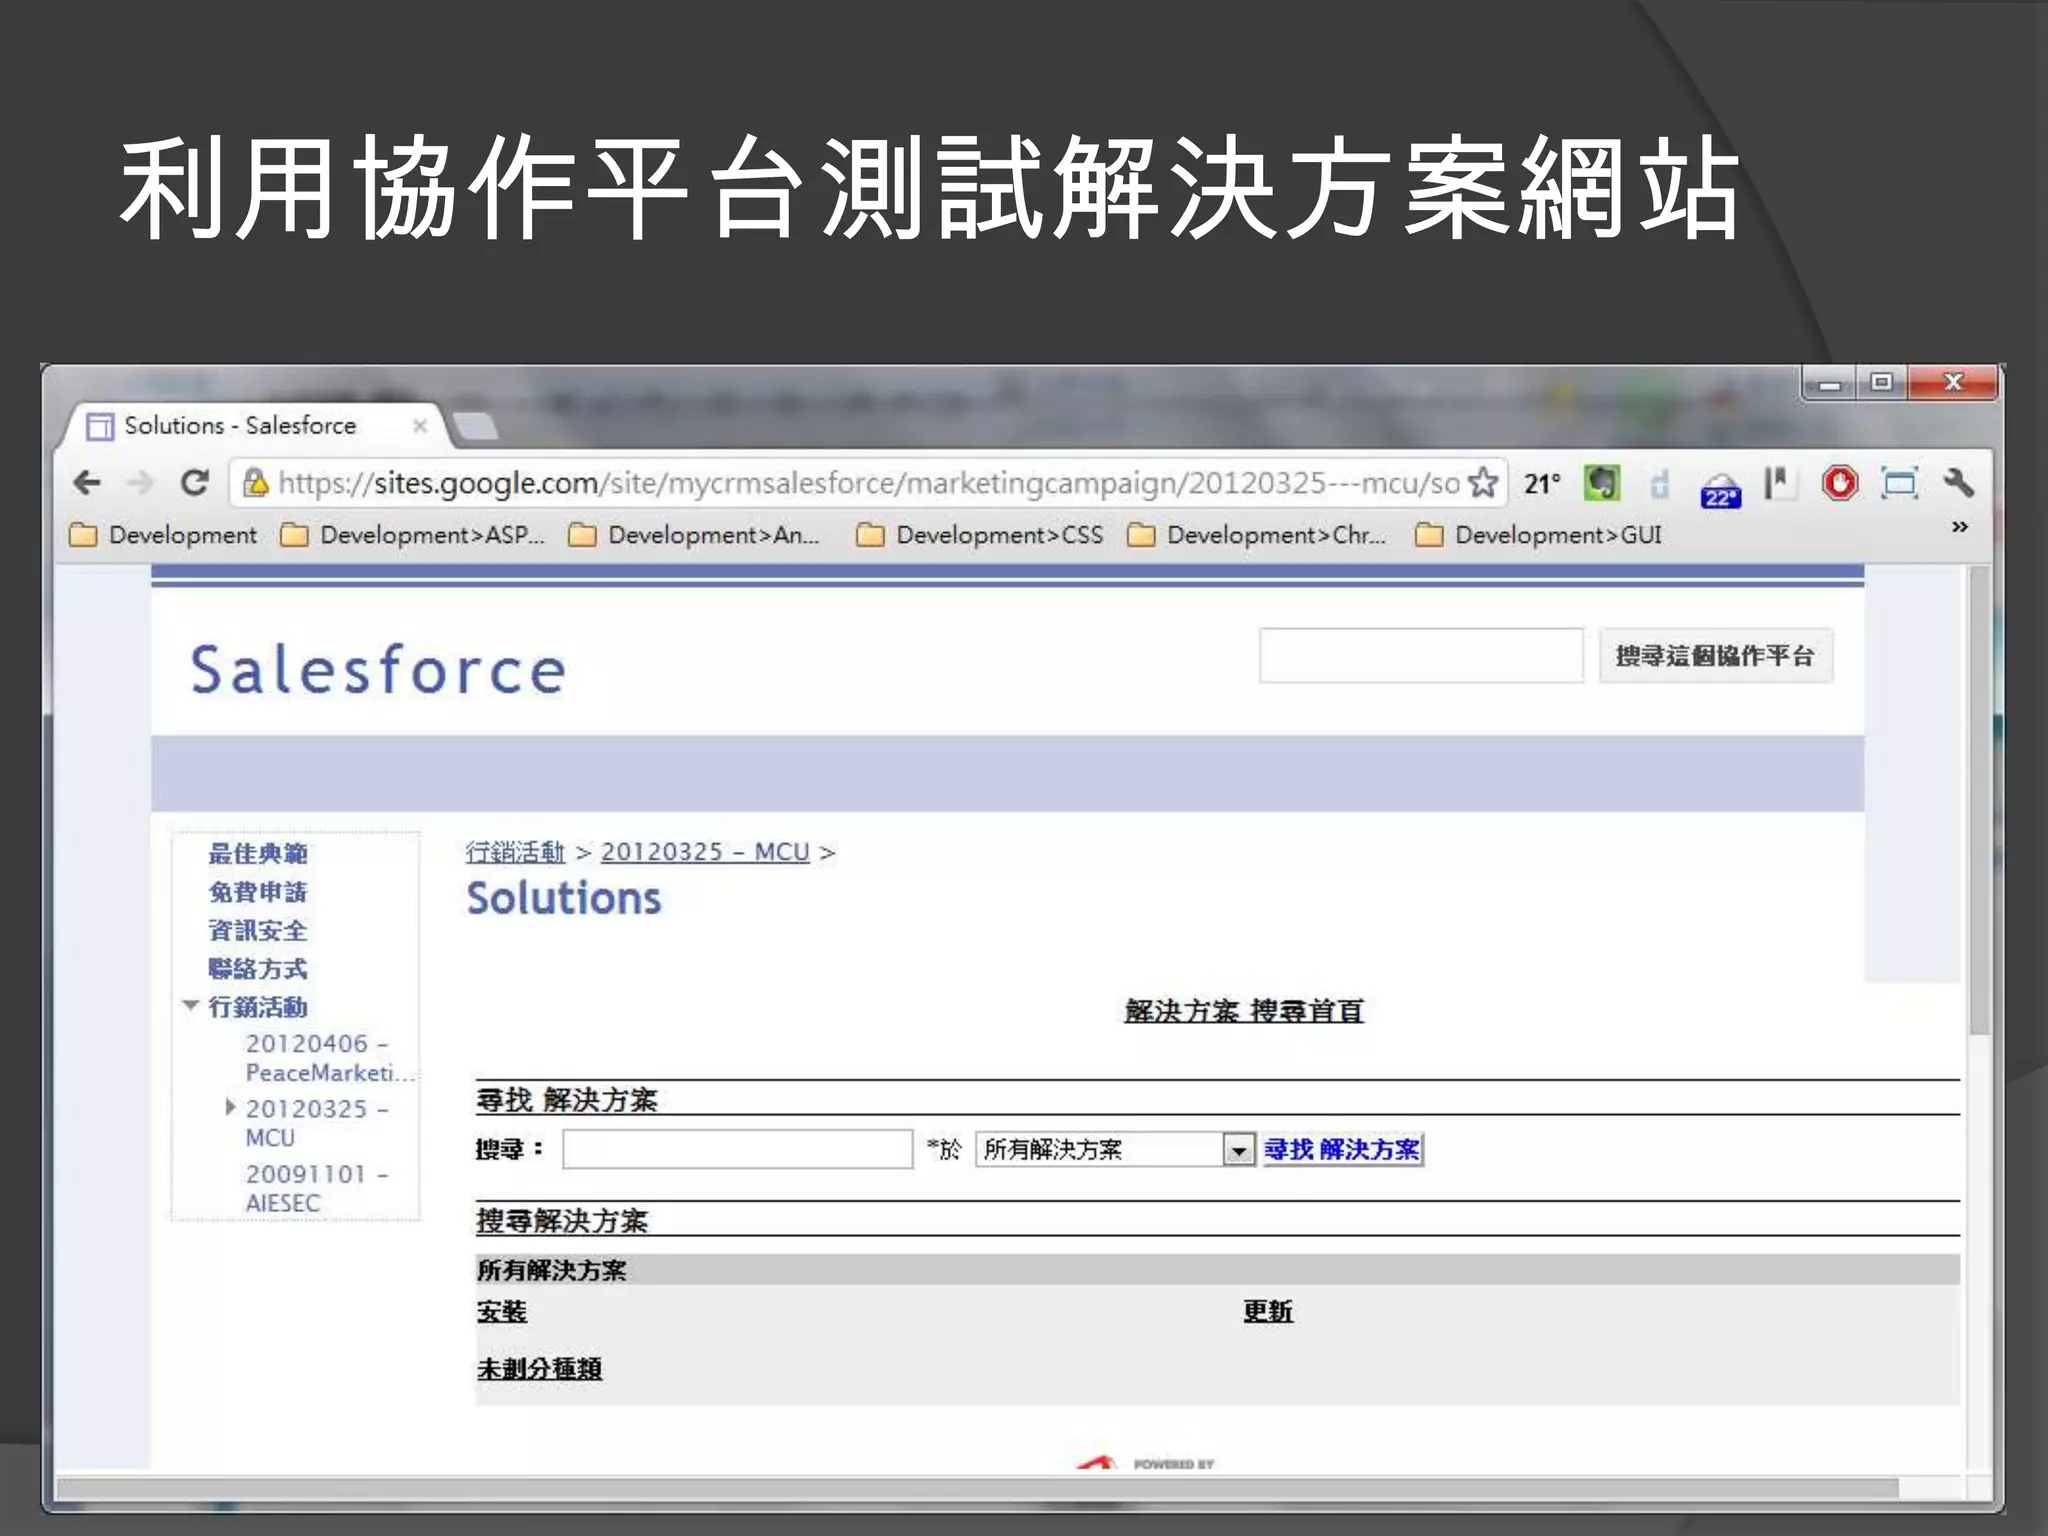Click the Salesforce site title
Screen dimensions: 2048x1536
[x=378, y=670]
